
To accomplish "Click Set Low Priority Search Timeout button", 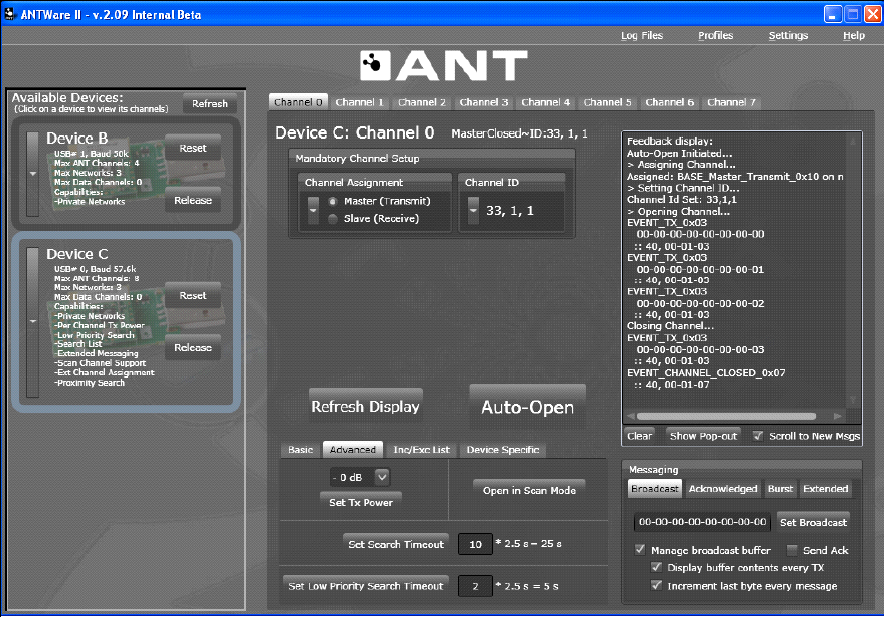I will tap(365, 586).
